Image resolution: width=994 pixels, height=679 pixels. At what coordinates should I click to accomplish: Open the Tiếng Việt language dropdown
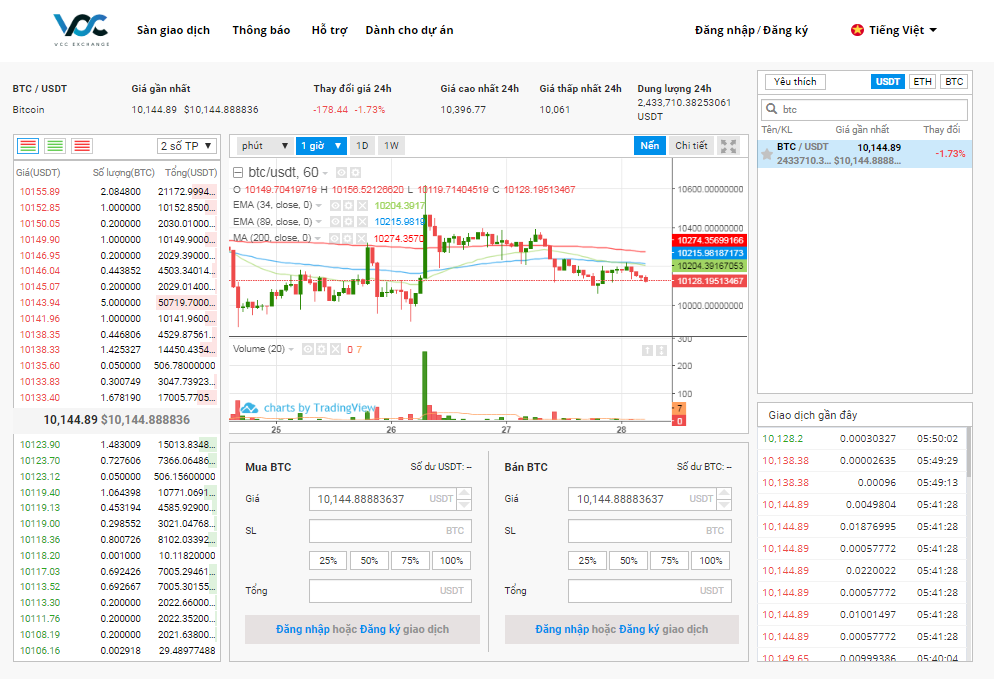(x=903, y=30)
